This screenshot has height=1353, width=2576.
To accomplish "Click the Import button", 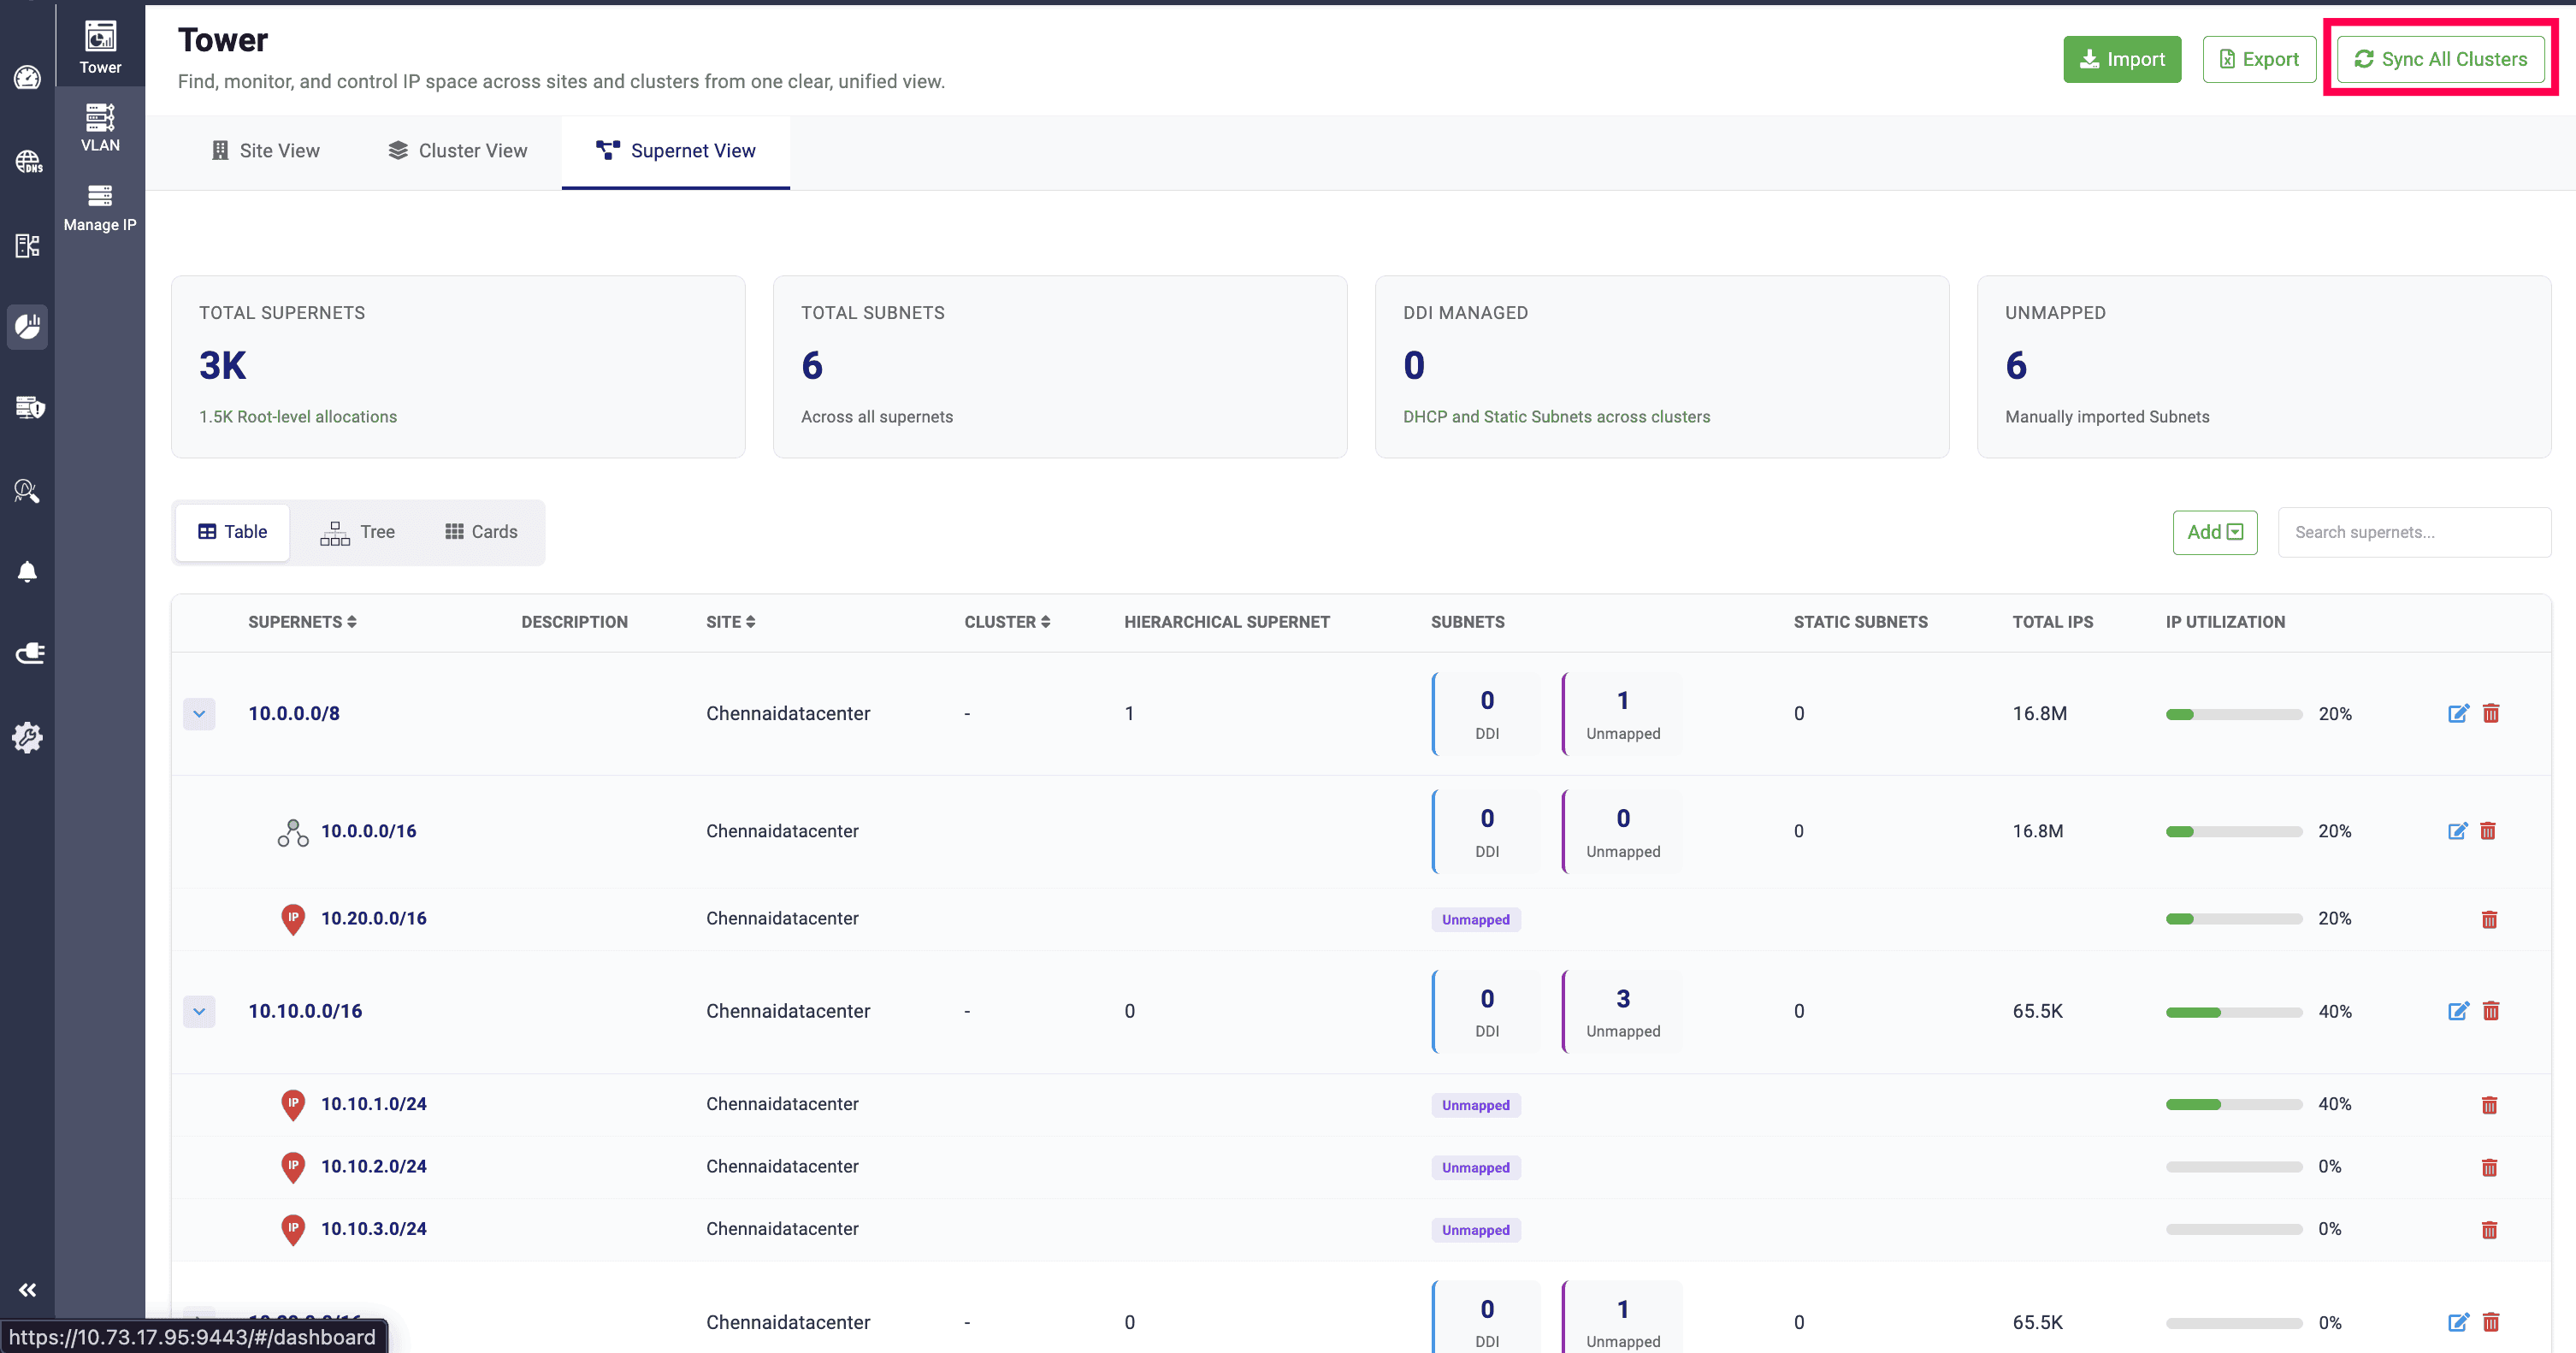I will pyautogui.click(x=2122, y=59).
